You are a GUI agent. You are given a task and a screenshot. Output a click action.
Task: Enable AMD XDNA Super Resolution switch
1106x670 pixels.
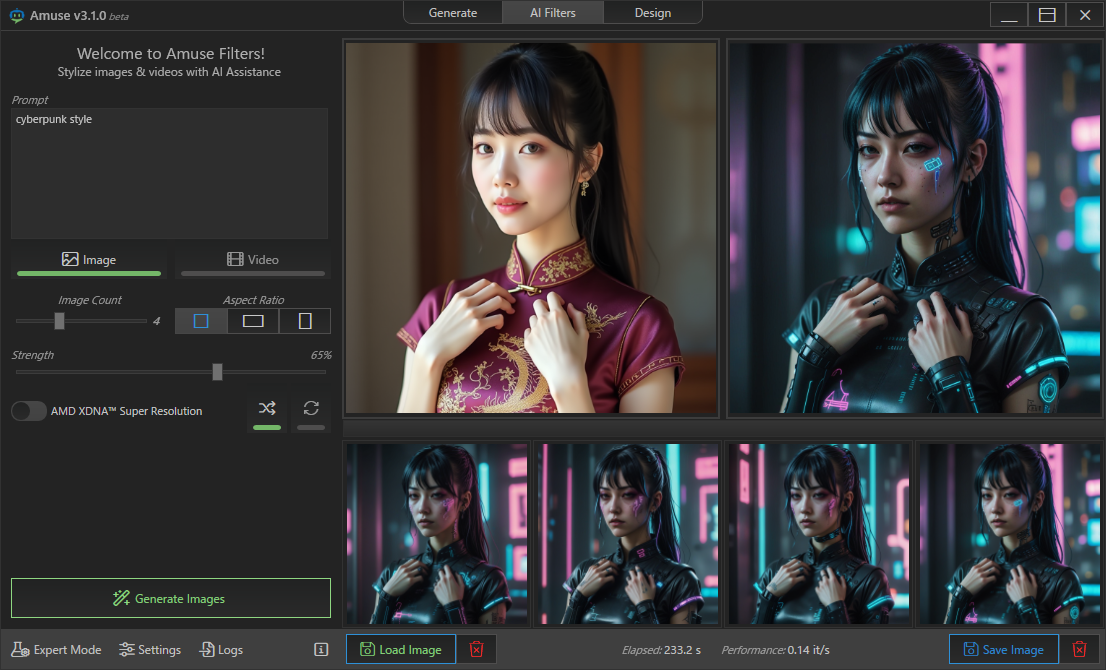click(x=29, y=411)
